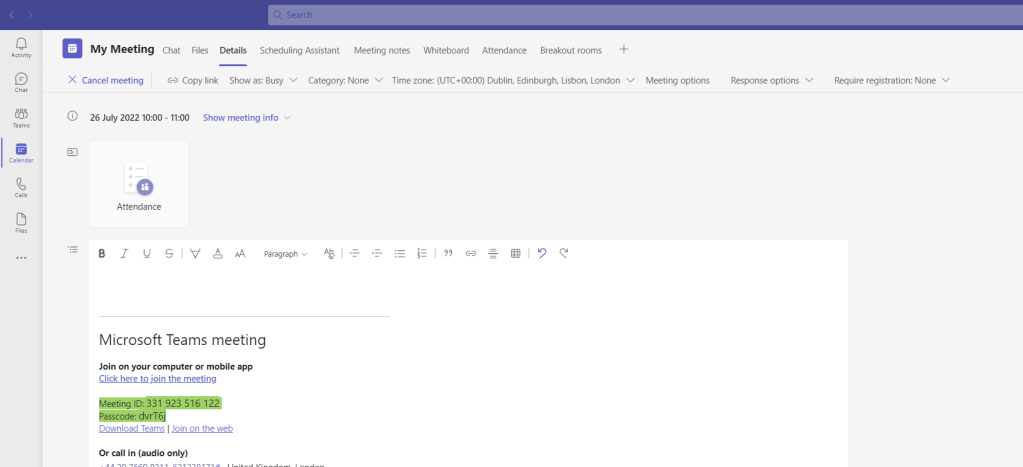Undo the last edit
Screen dimensions: 1023x467
tap(542, 254)
